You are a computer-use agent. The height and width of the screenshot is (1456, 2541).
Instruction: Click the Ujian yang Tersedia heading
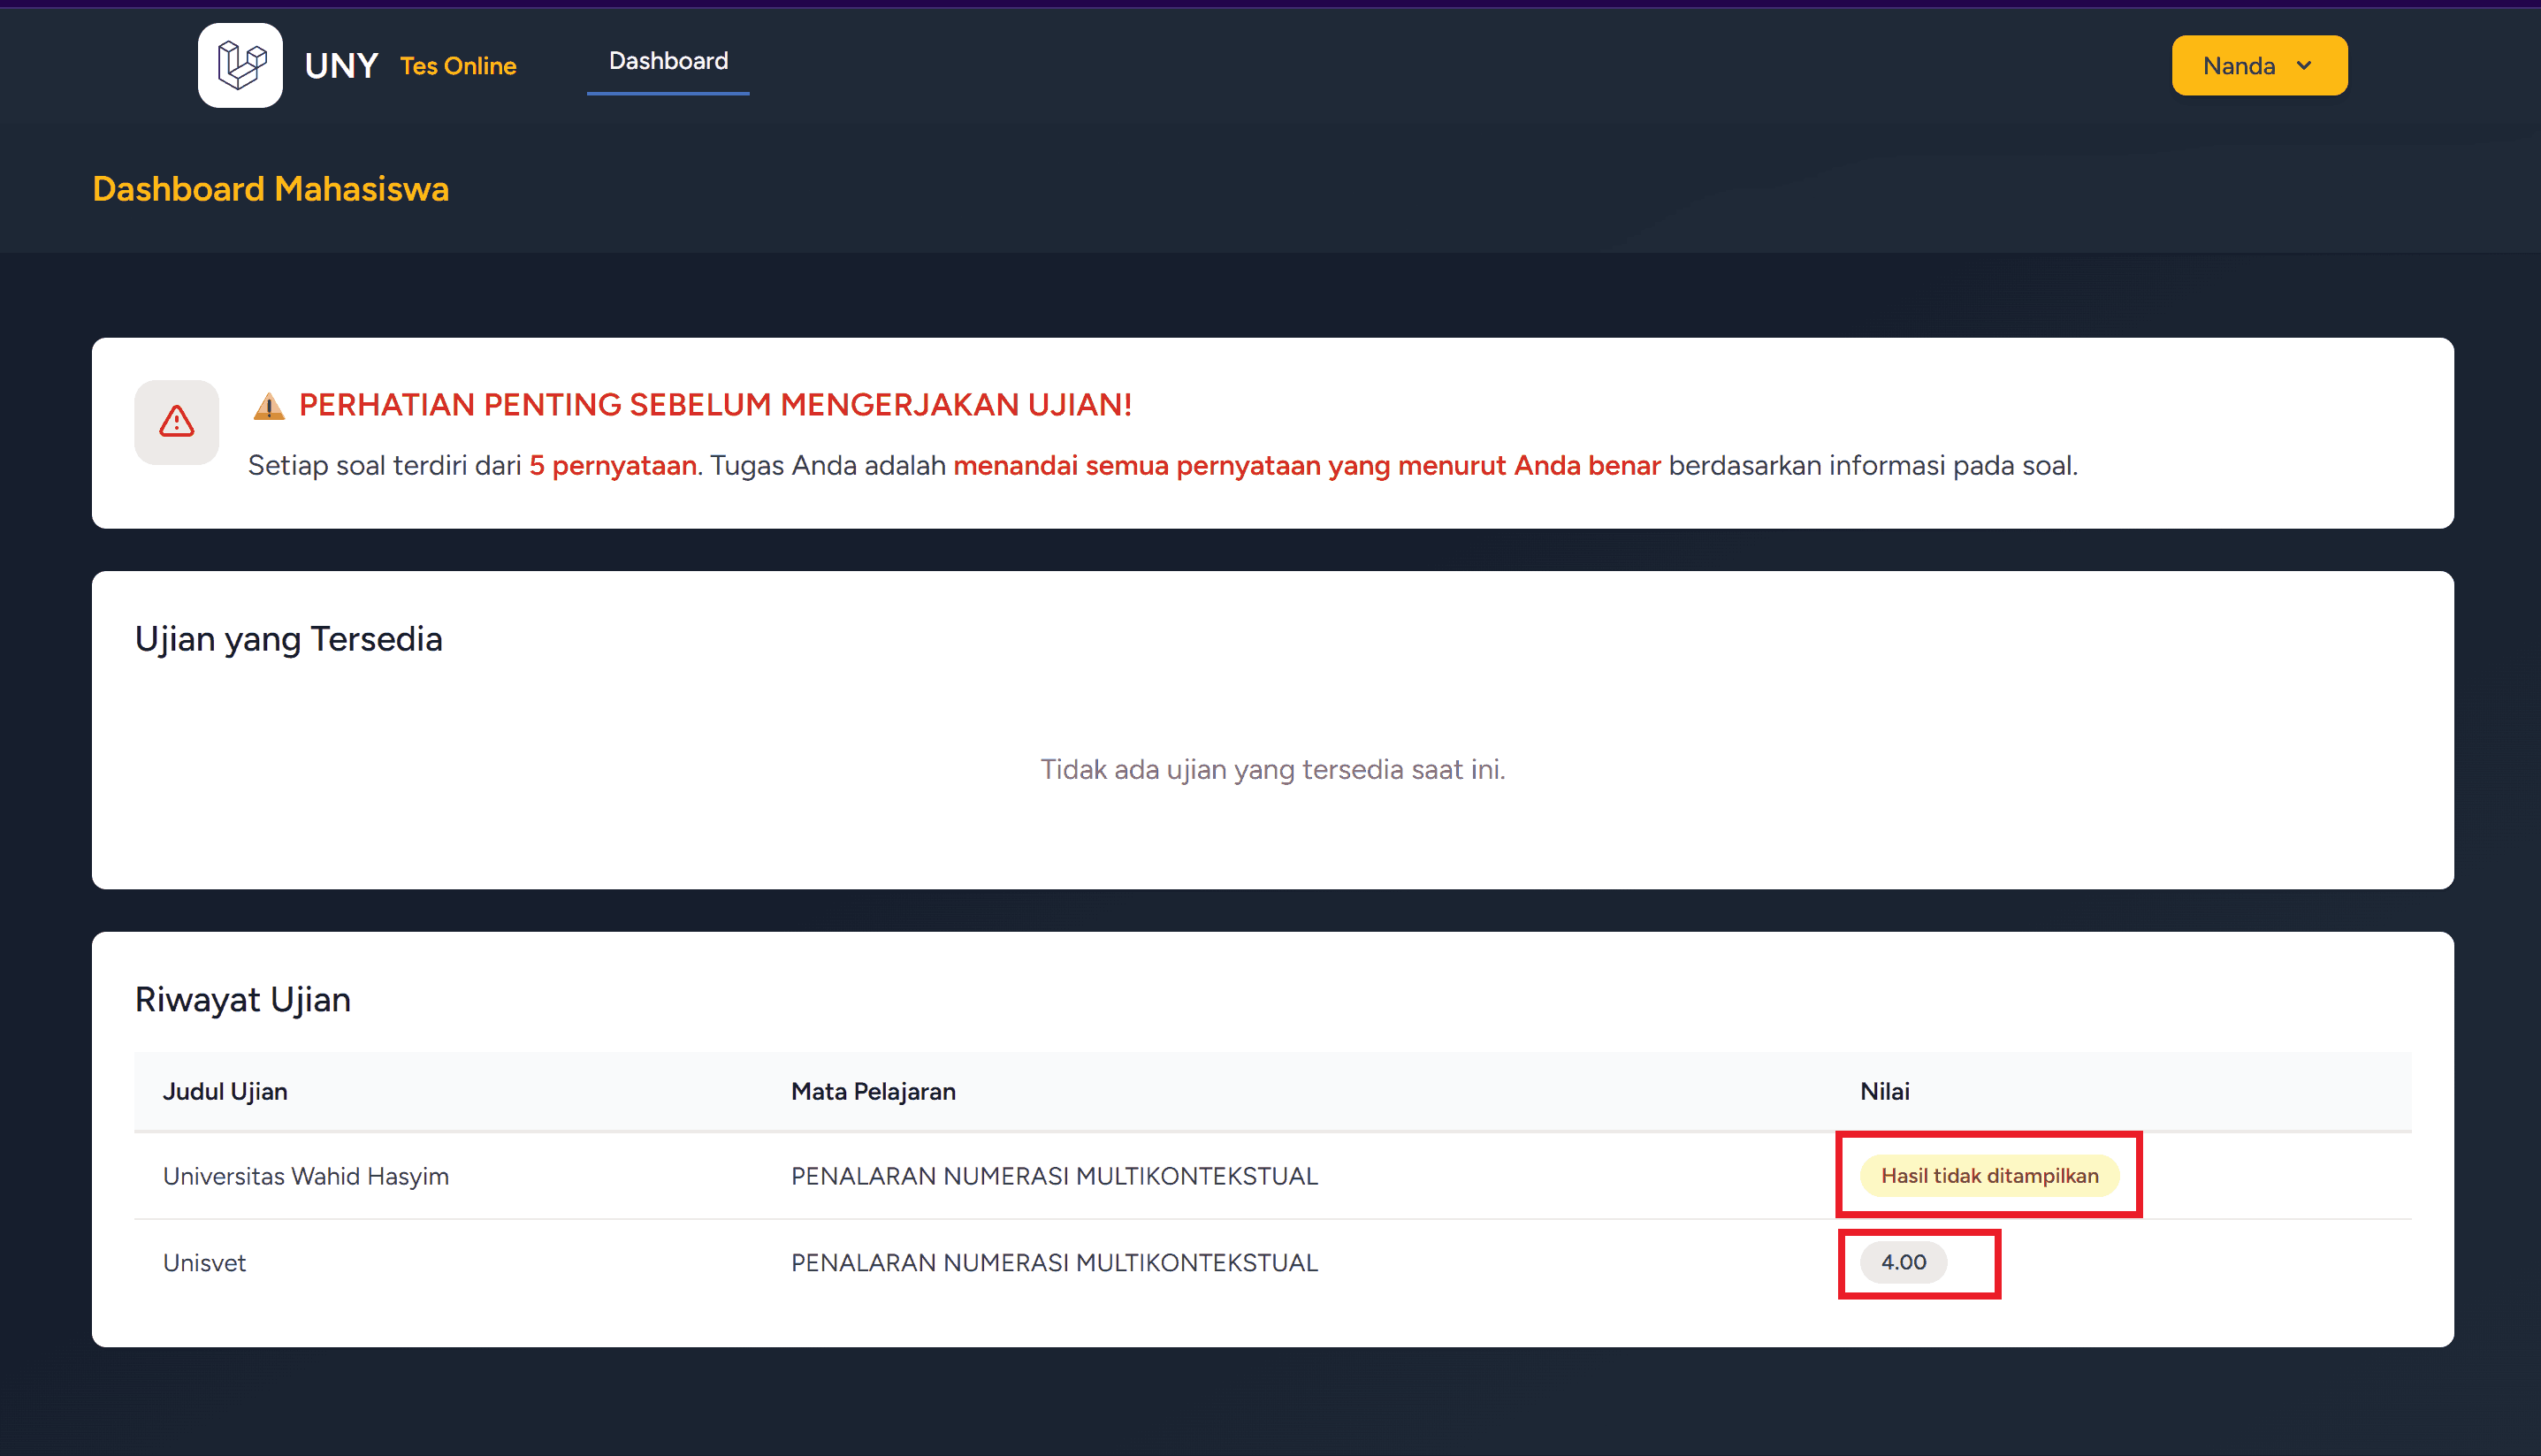click(289, 639)
